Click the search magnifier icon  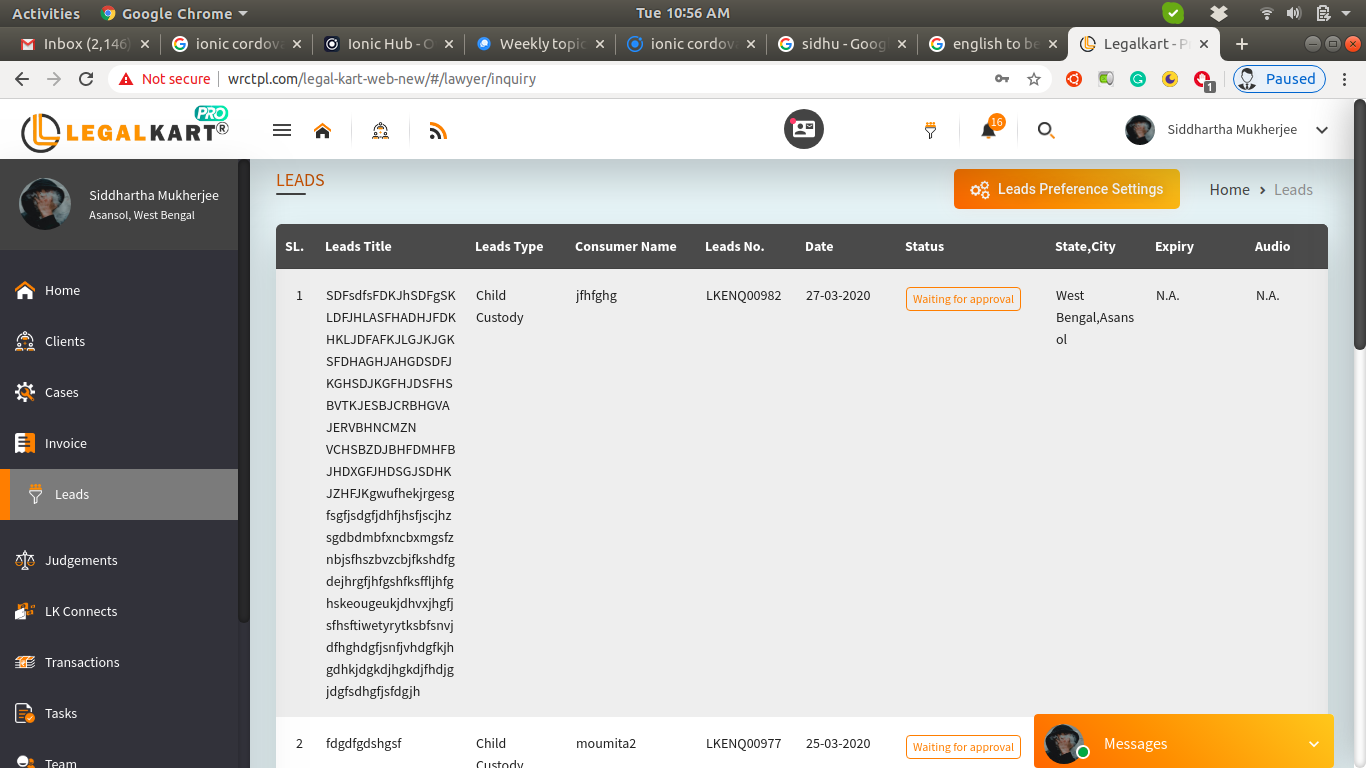click(1046, 130)
